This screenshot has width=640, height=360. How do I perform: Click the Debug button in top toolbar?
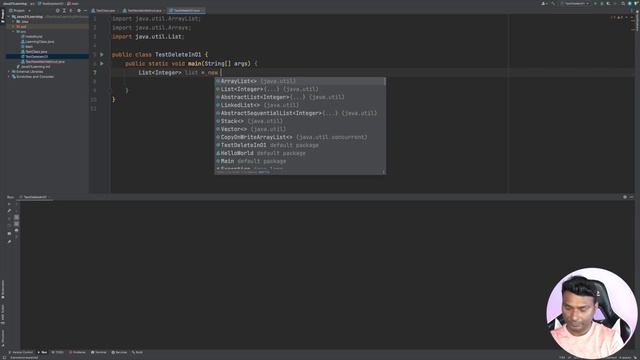(602, 4)
